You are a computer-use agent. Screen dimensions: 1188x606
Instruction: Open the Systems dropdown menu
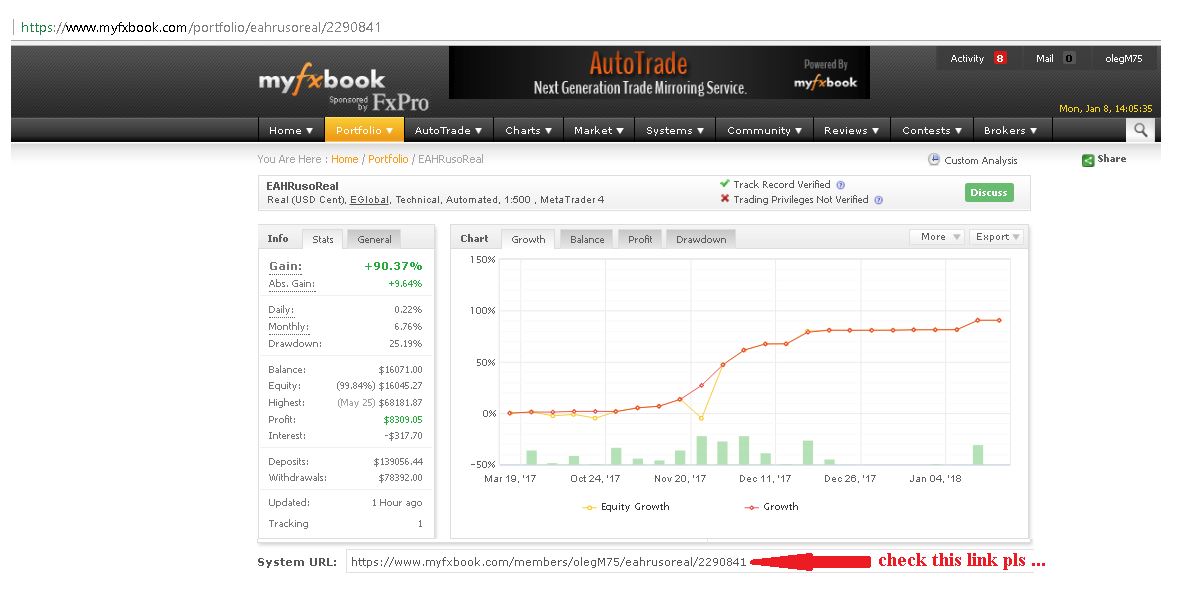[x=675, y=130]
